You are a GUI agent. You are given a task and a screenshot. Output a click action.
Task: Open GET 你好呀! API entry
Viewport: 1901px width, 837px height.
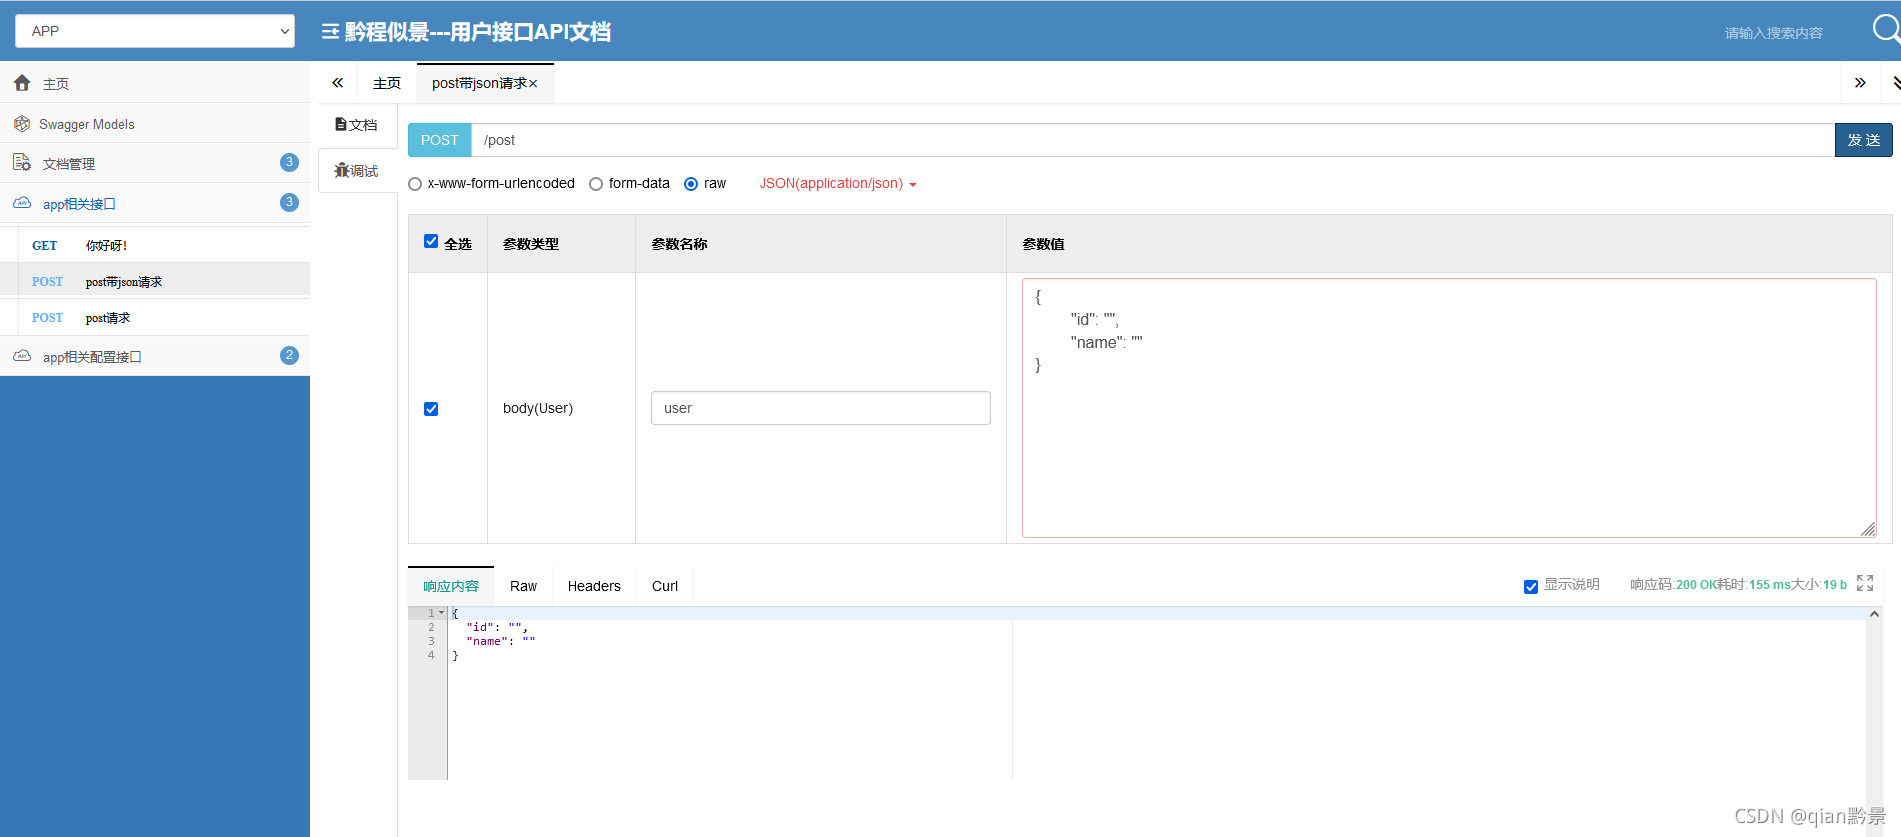(x=155, y=245)
